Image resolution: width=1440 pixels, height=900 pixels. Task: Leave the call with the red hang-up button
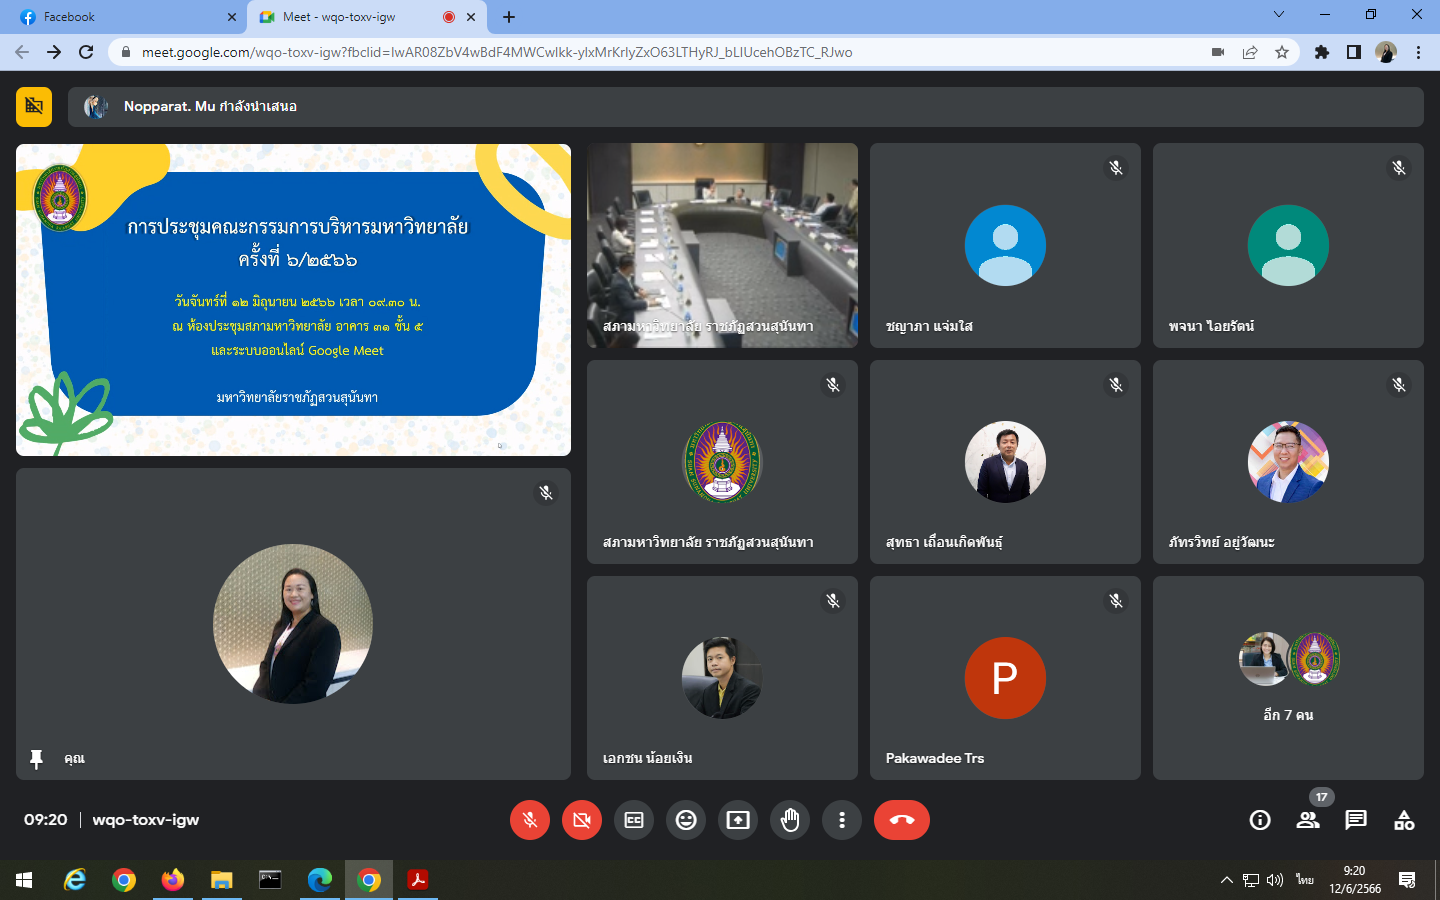(901, 820)
